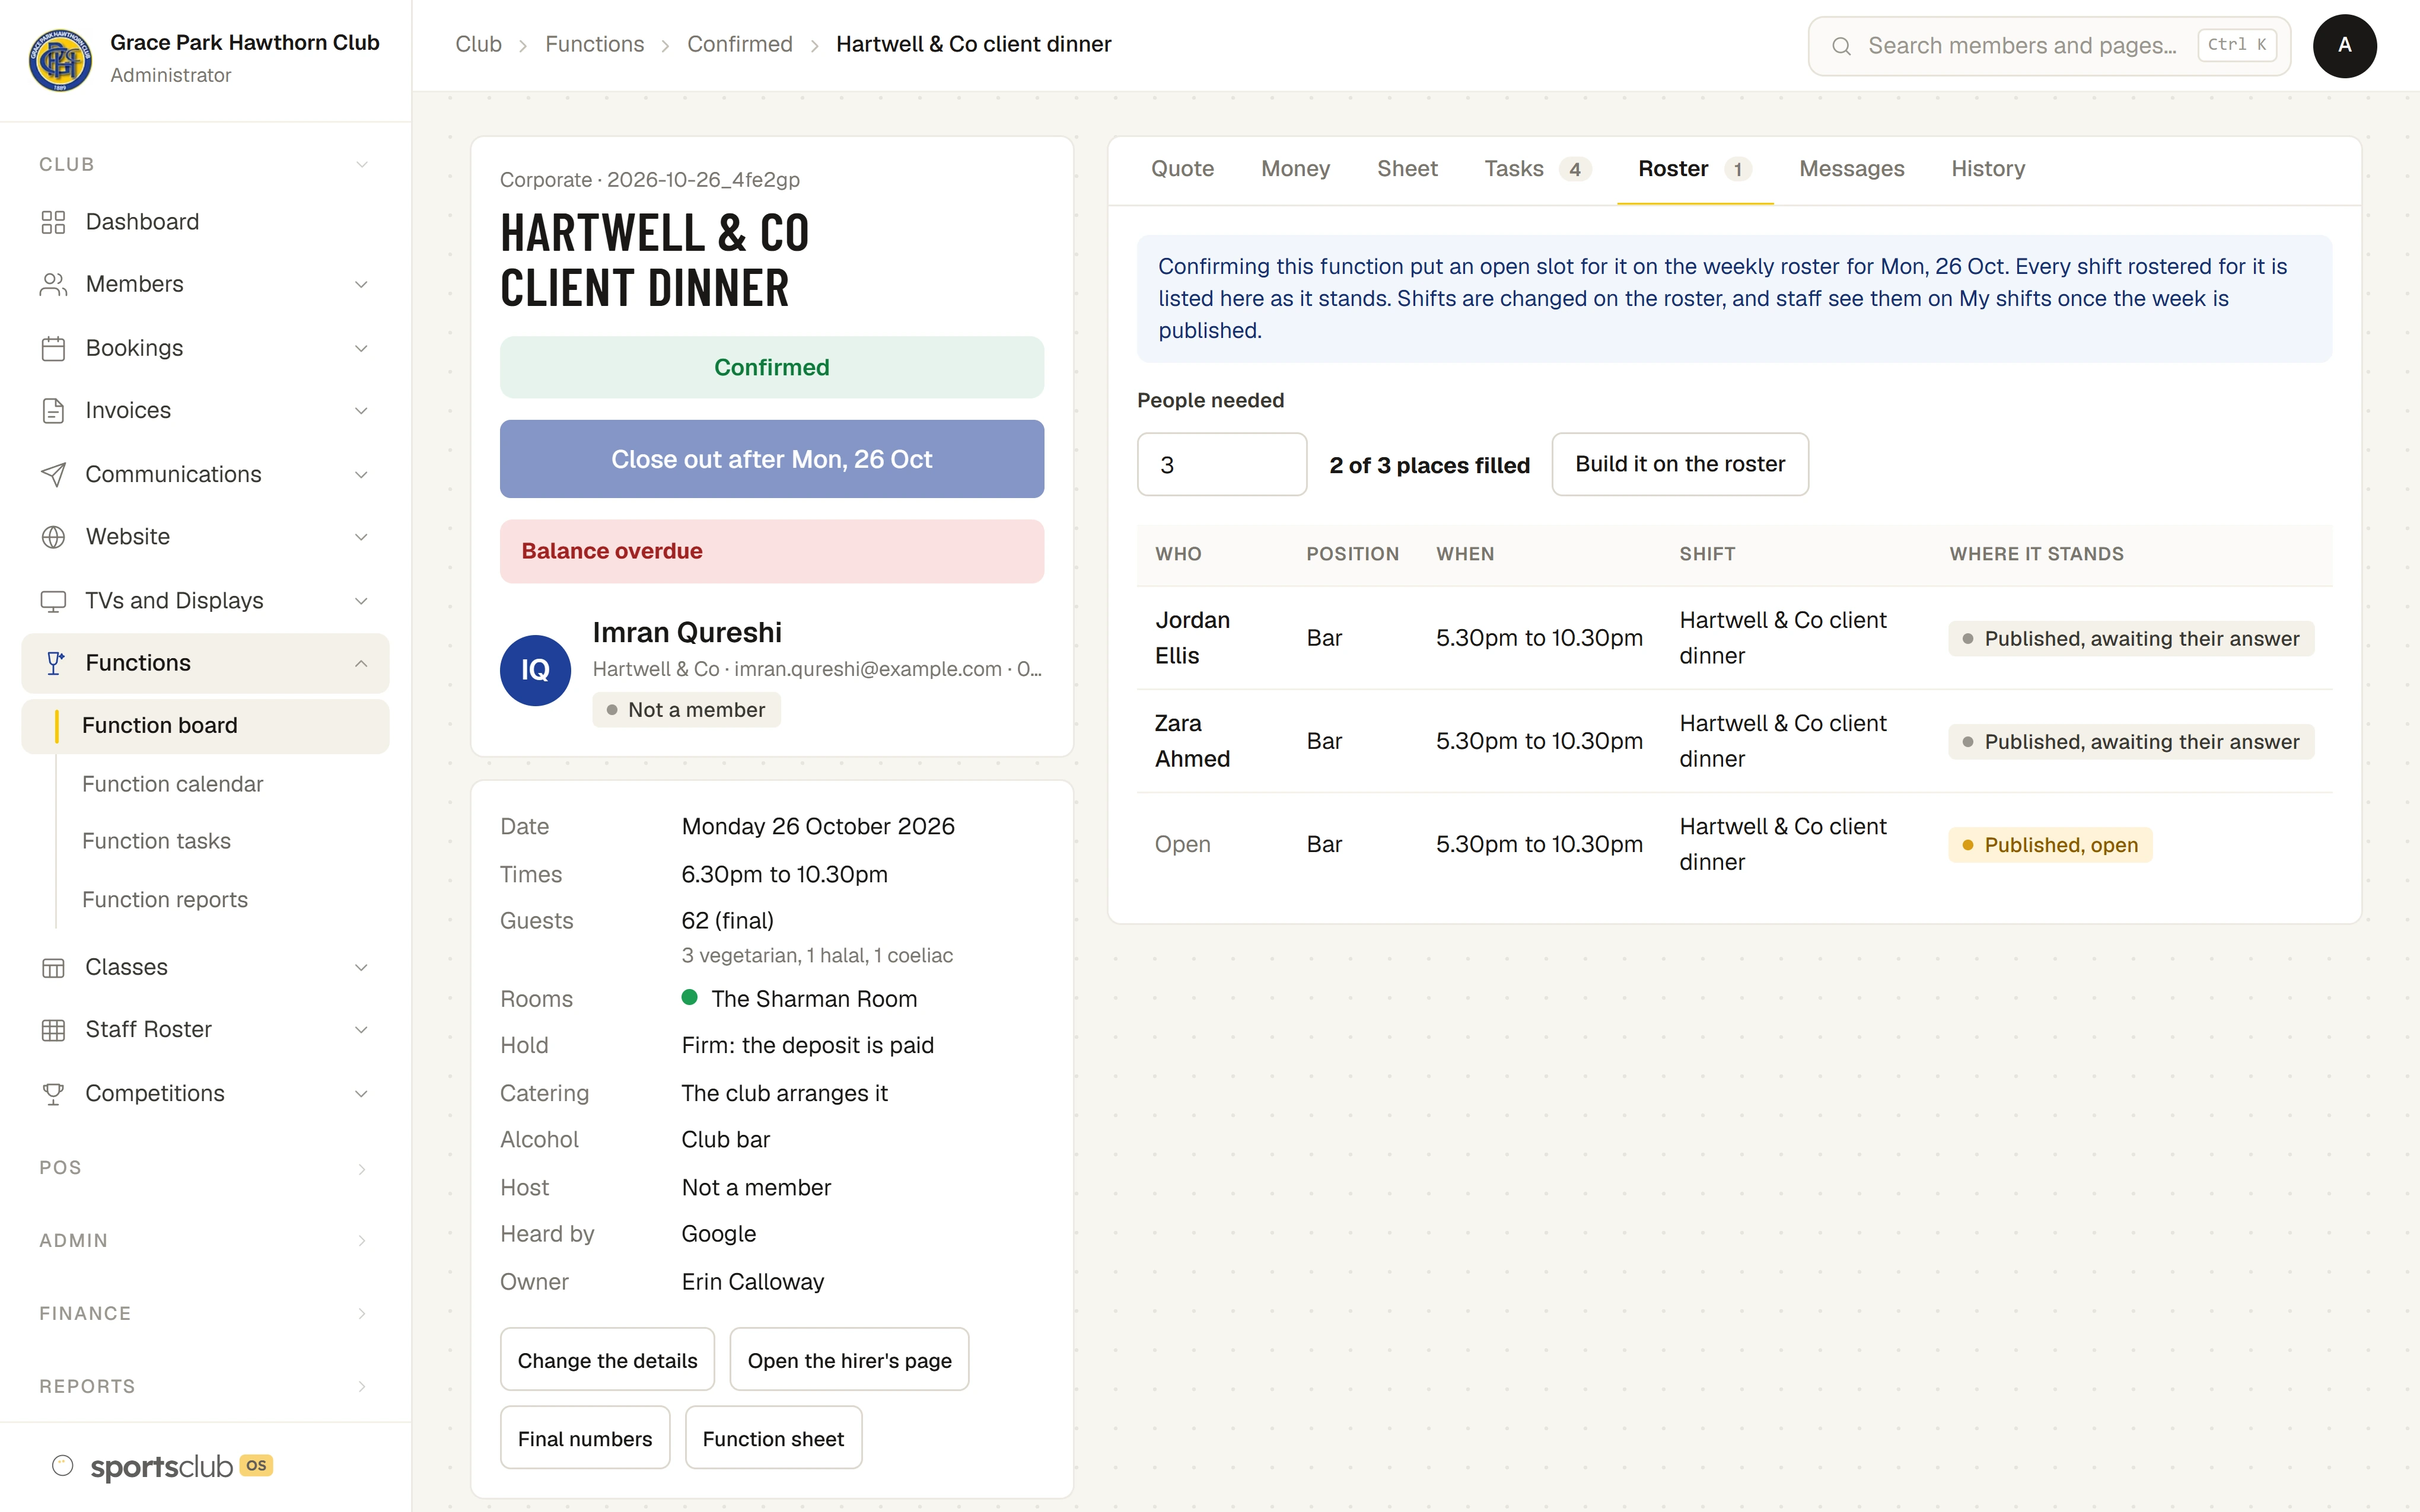Open the Messages tab
Image resolution: width=2420 pixels, height=1512 pixels.
pyautogui.click(x=1851, y=169)
